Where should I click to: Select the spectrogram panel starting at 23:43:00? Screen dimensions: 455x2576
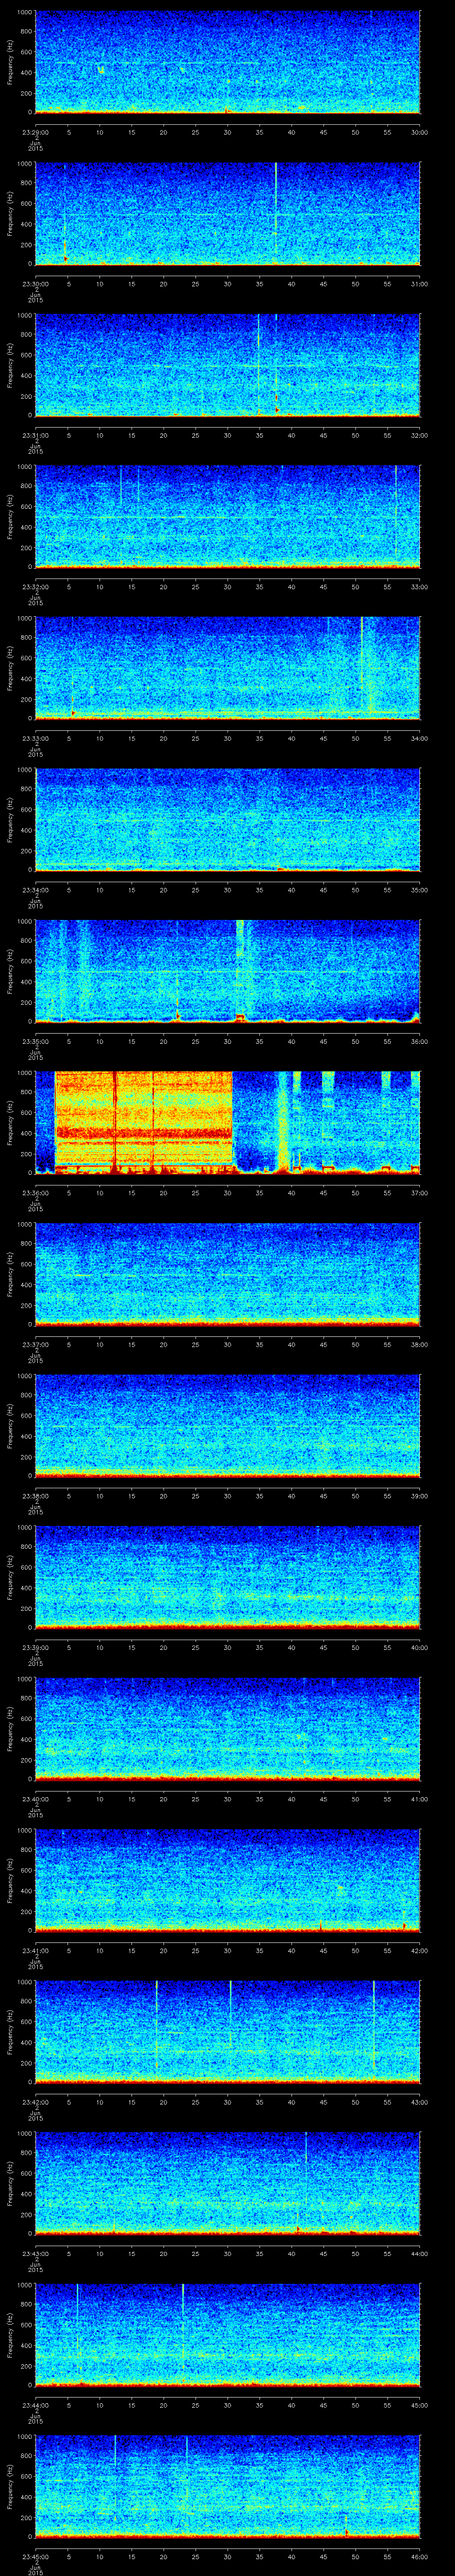[227, 2183]
